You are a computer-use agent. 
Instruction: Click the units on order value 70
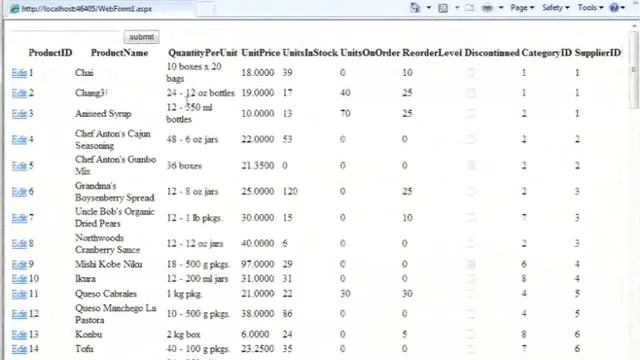(345, 113)
